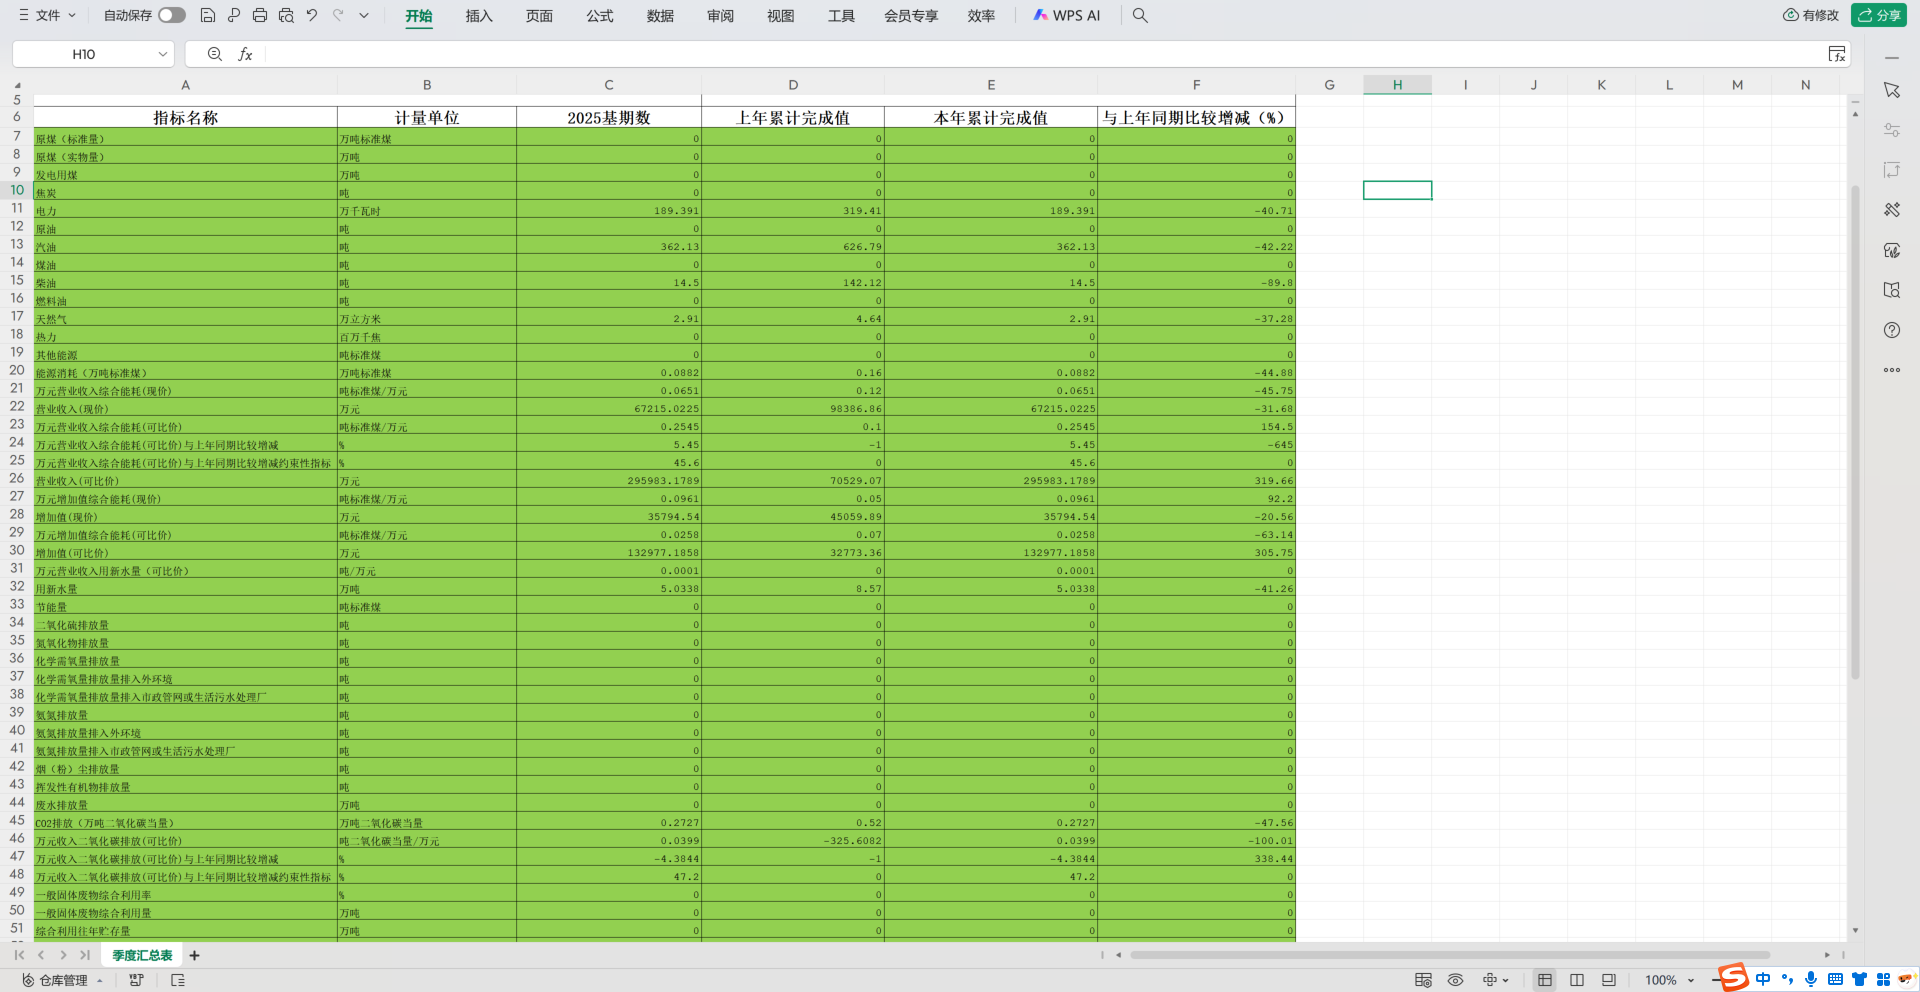Open the Name Box H10 dropdown arrow
Screen dimensions: 1920x992
tap(163, 54)
